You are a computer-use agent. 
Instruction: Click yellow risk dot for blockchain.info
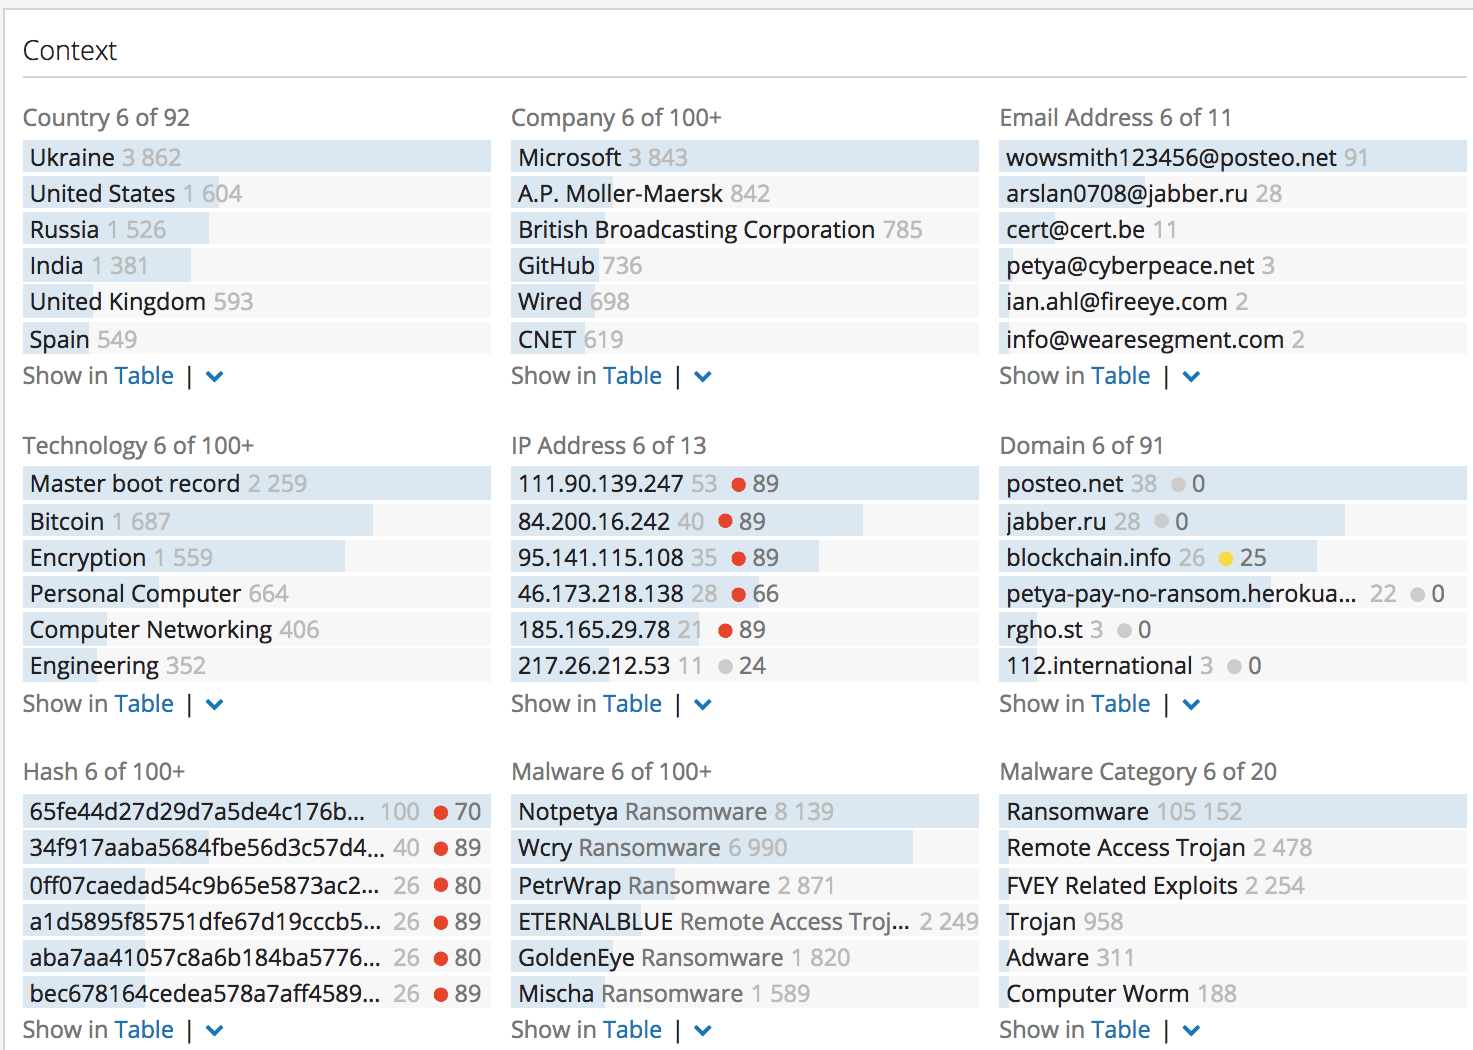(1226, 558)
